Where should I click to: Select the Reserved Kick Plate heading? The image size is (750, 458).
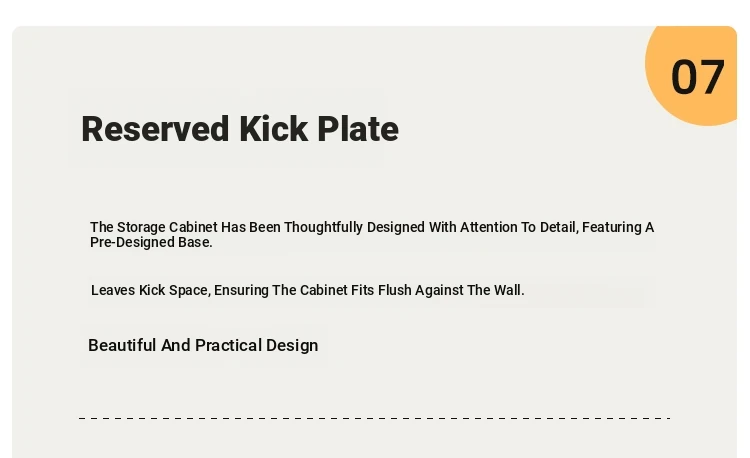[x=240, y=129]
